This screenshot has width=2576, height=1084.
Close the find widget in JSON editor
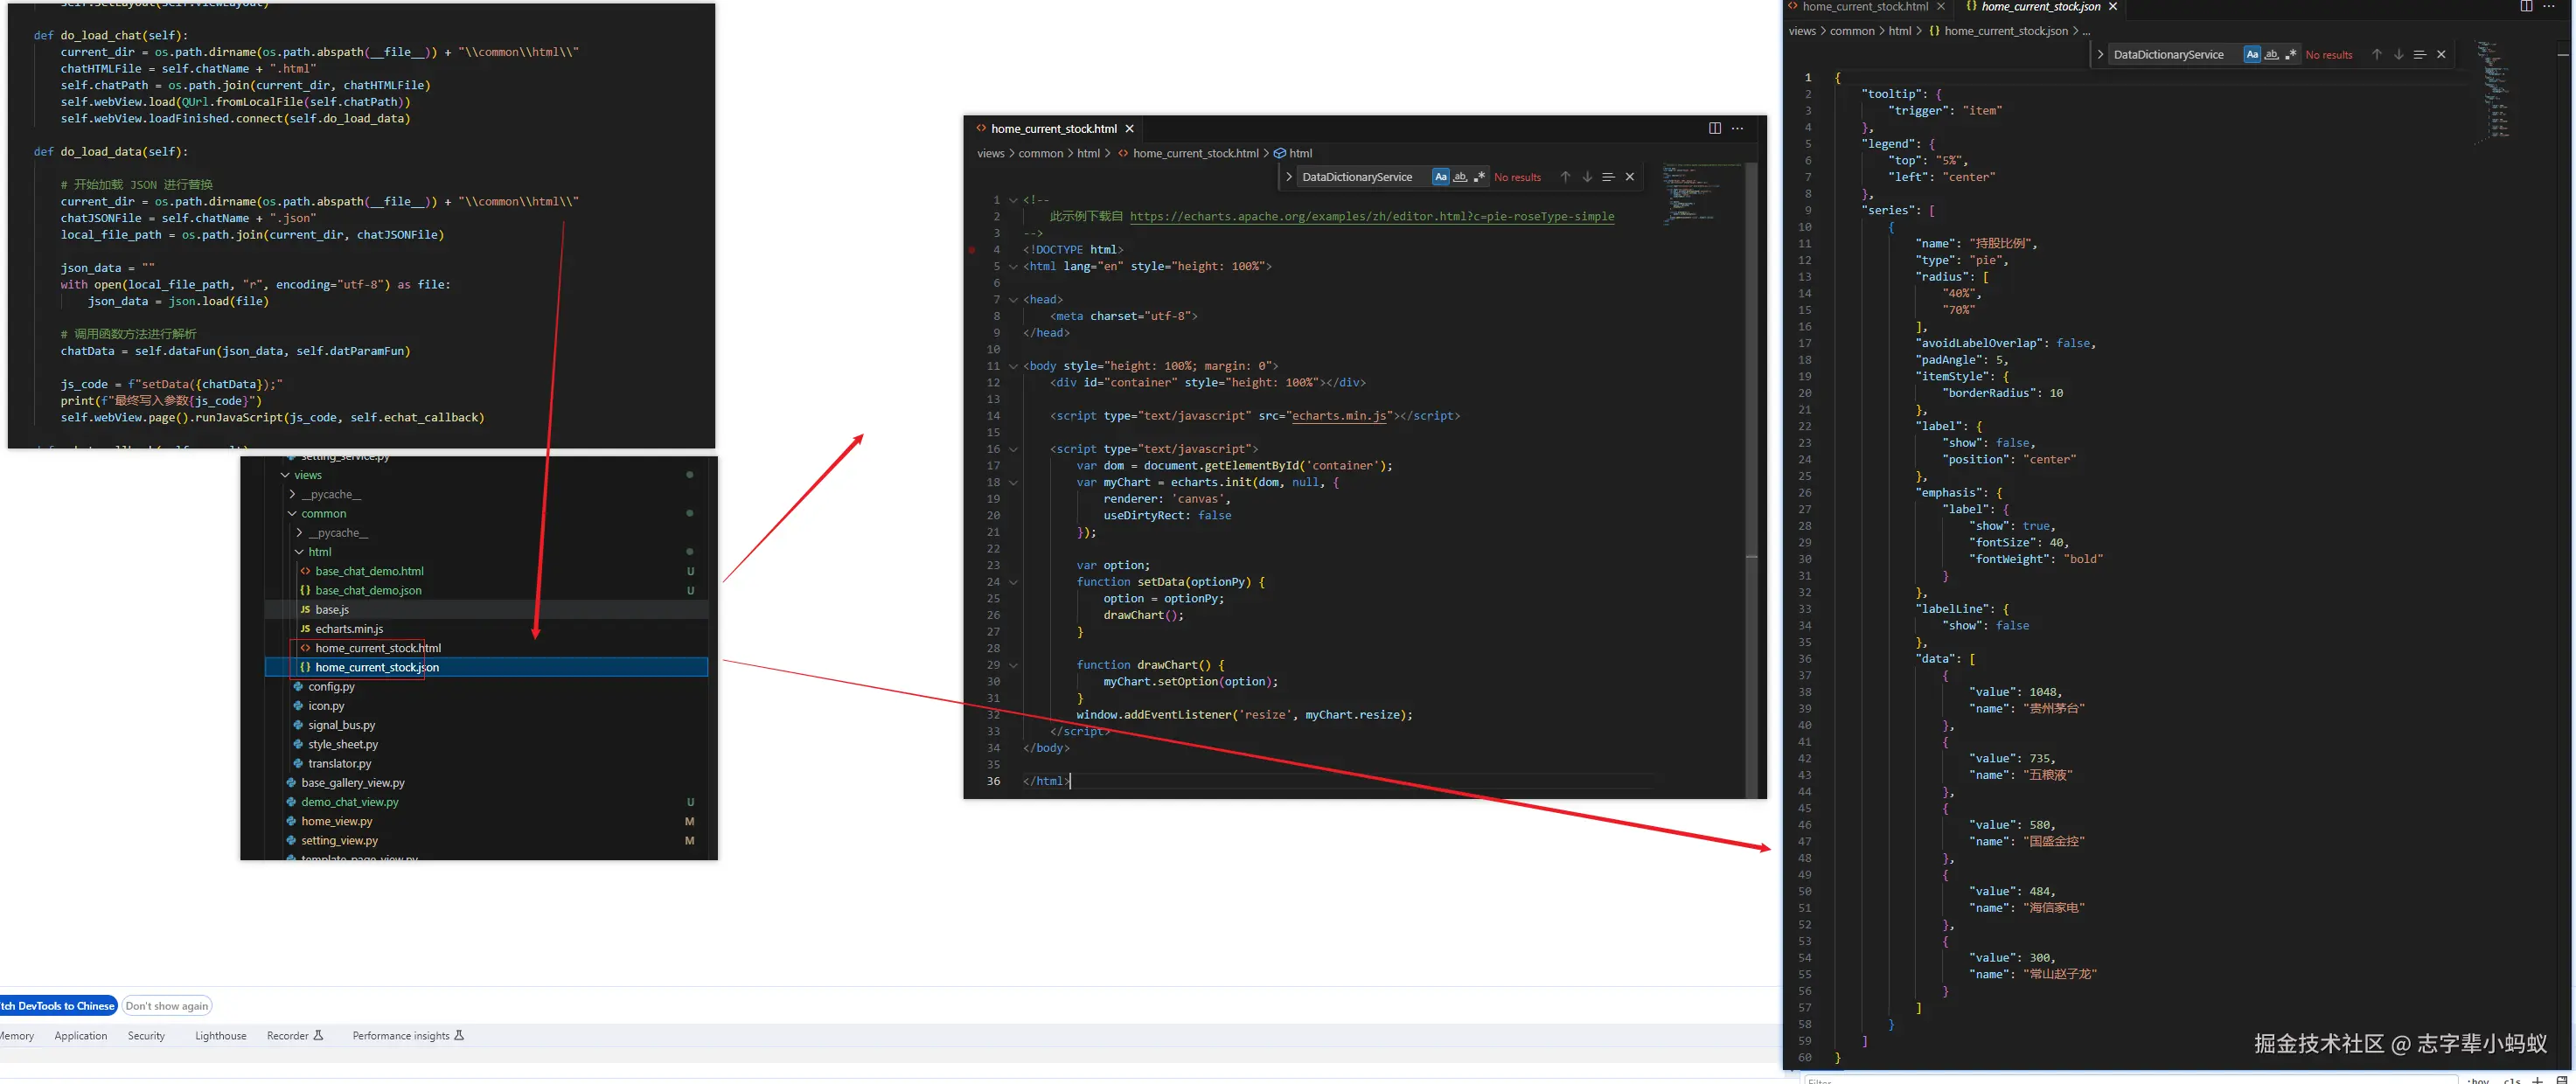(2441, 54)
